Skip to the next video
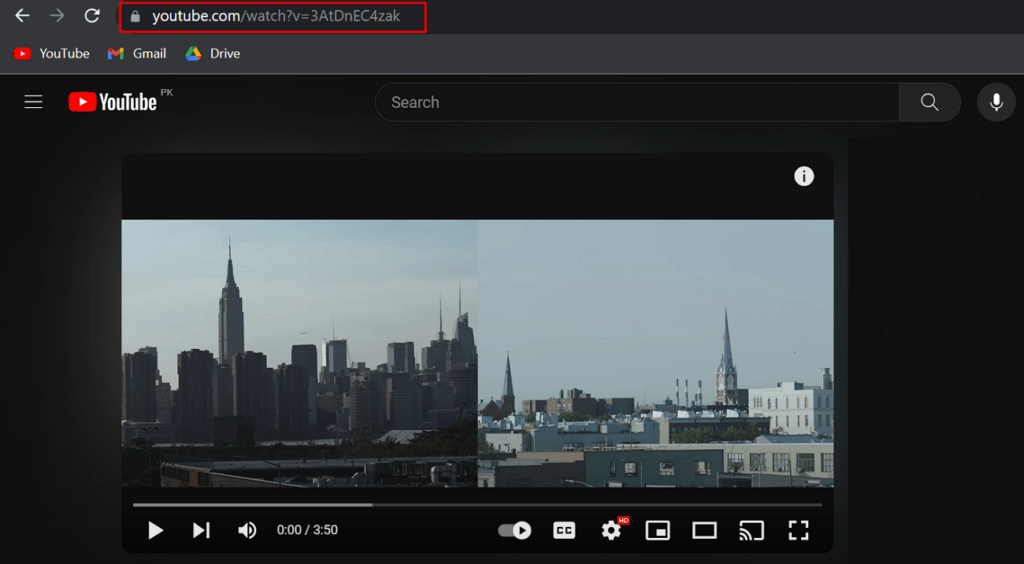This screenshot has height=564, width=1024. pos(201,530)
